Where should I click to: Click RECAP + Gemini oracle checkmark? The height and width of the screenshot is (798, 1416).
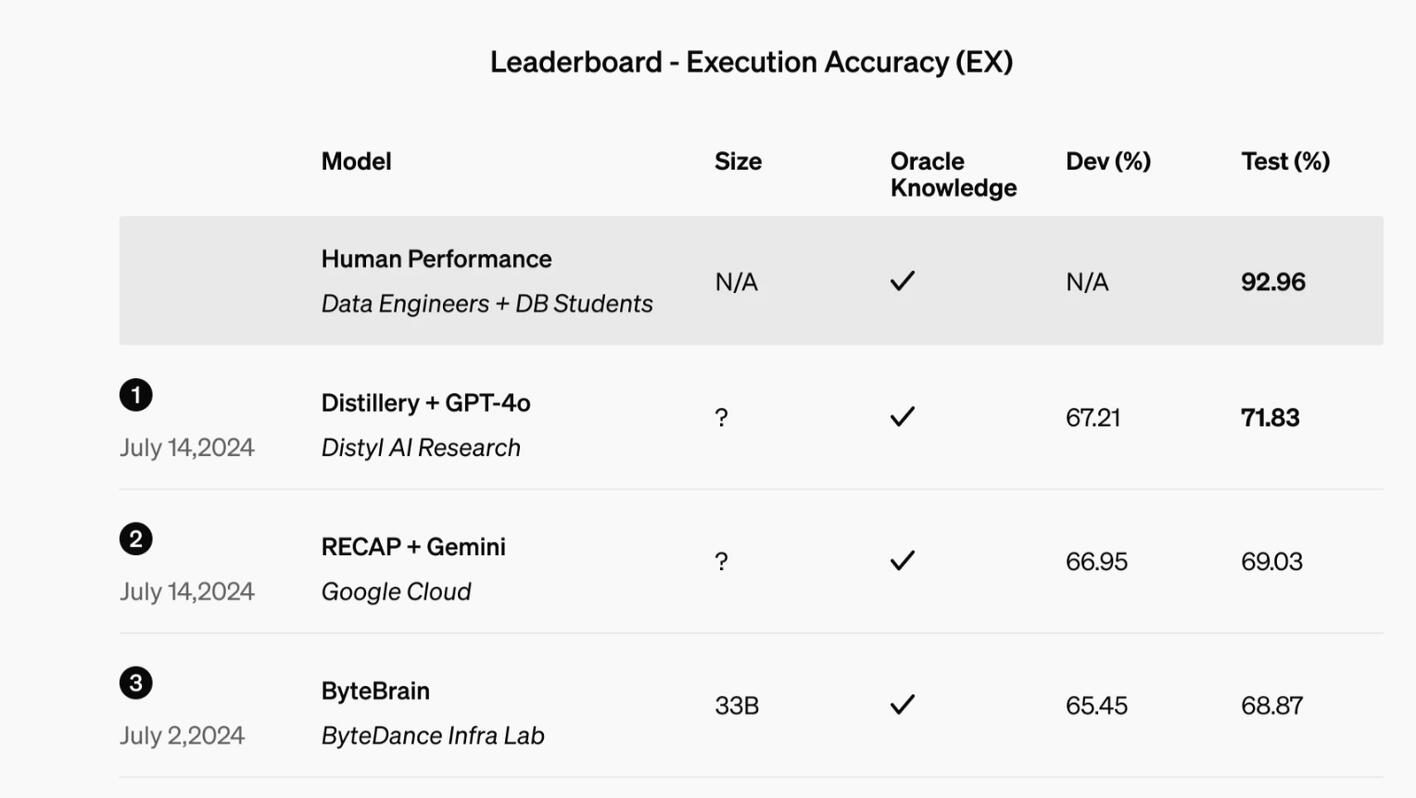pos(902,561)
